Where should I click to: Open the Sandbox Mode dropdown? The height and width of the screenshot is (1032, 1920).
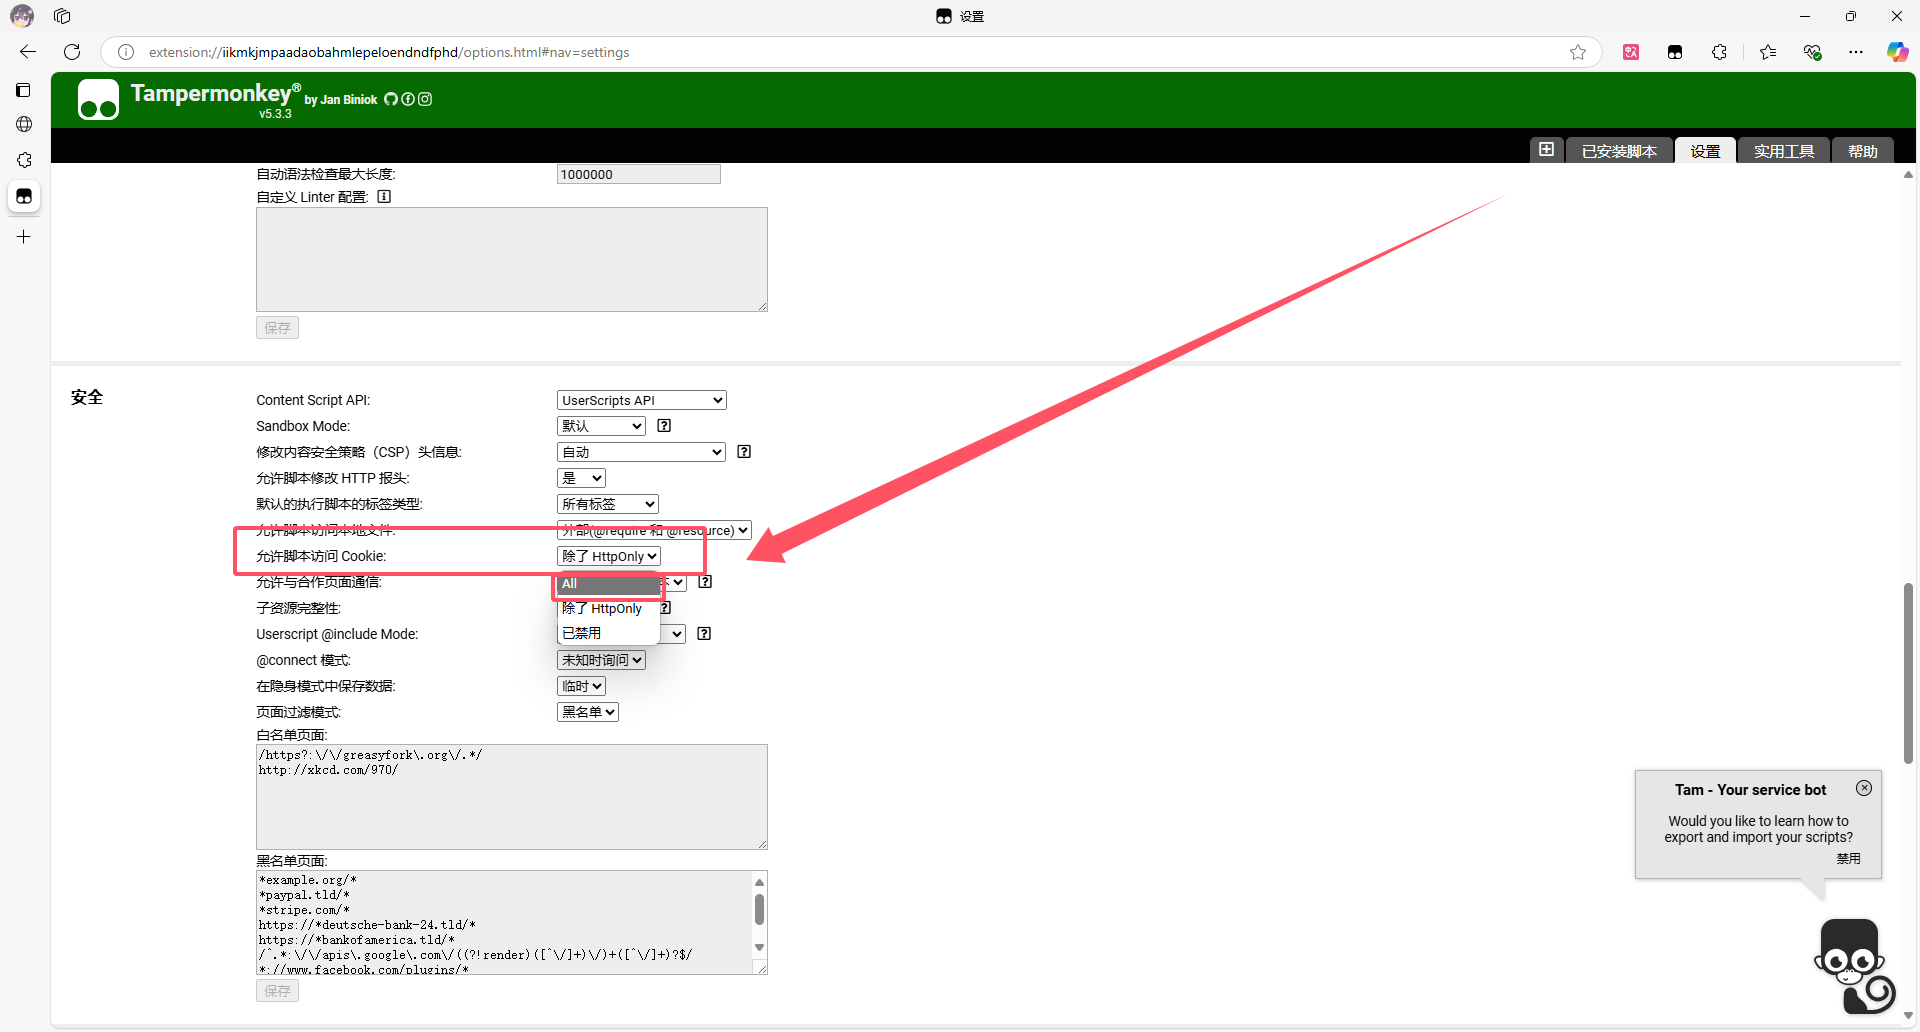[x=601, y=426]
